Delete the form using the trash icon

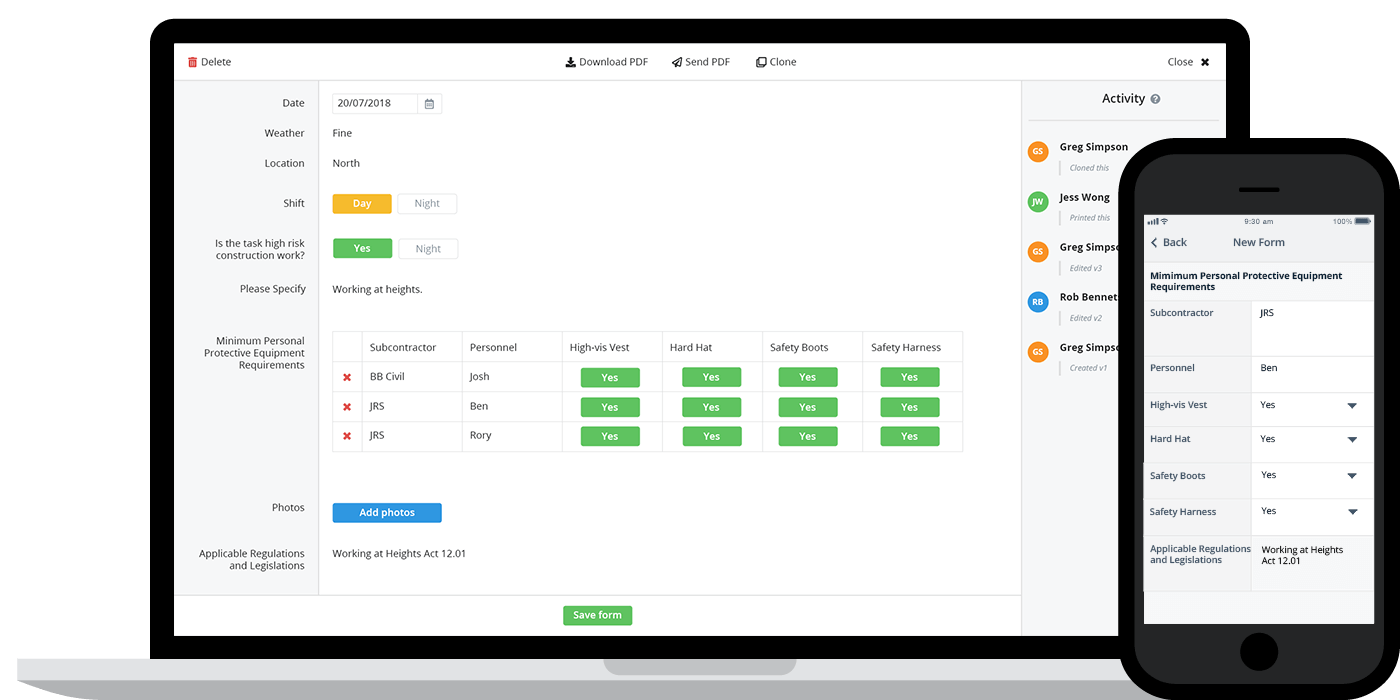coord(192,61)
